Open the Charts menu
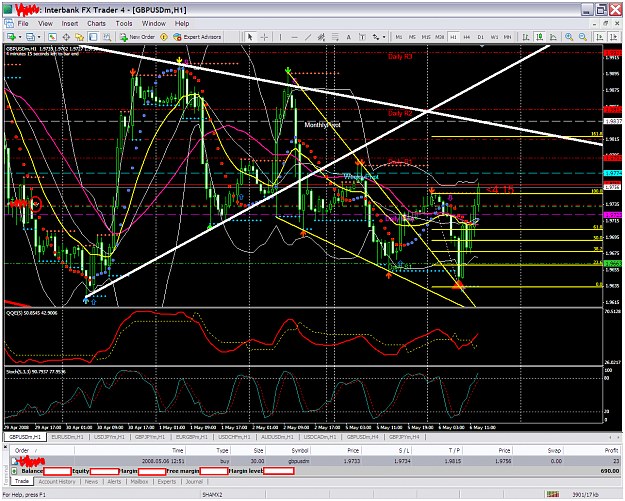Image resolution: width=625 pixels, height=501 pixels. click(96, 24)
